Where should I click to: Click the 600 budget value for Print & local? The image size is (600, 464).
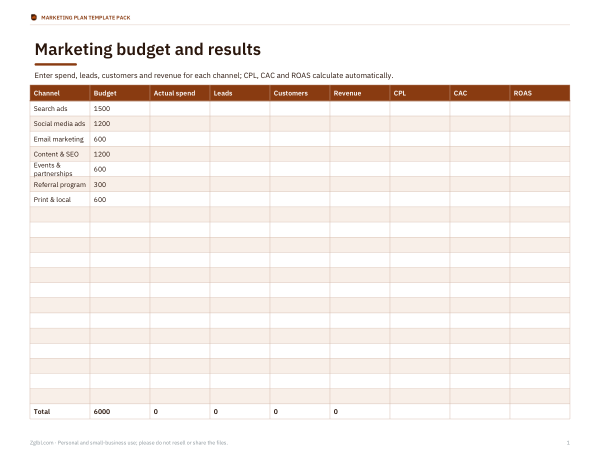click(x=99, y=199)
